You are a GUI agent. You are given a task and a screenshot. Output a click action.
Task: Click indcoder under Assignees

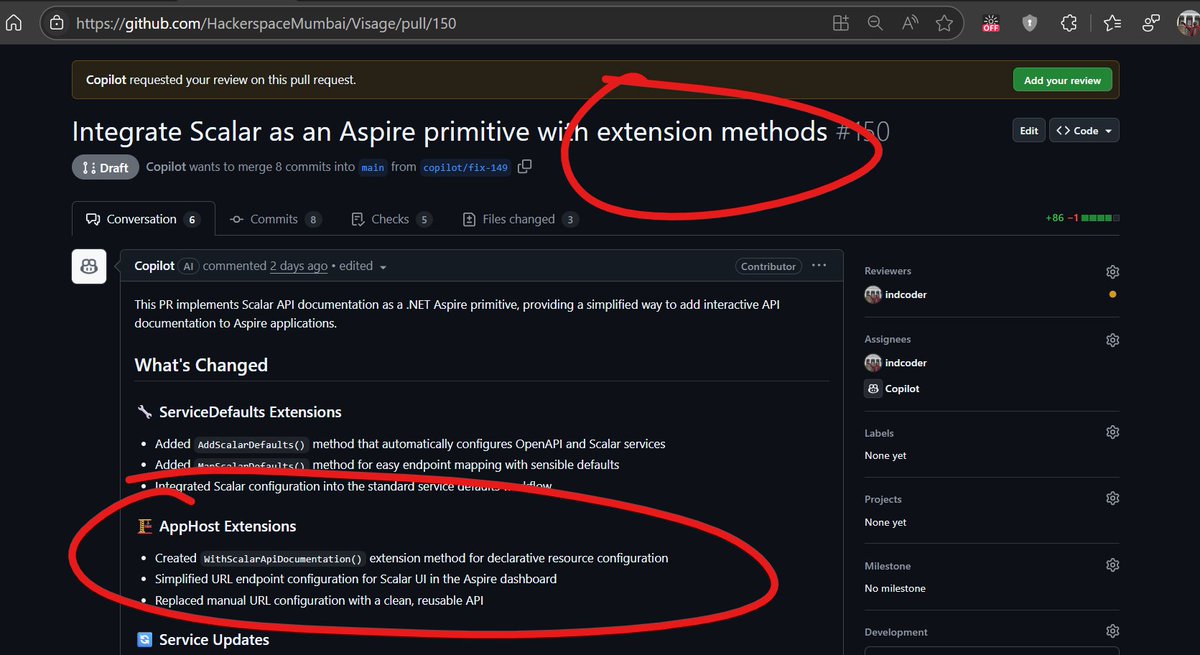click(x=906, y=363)
